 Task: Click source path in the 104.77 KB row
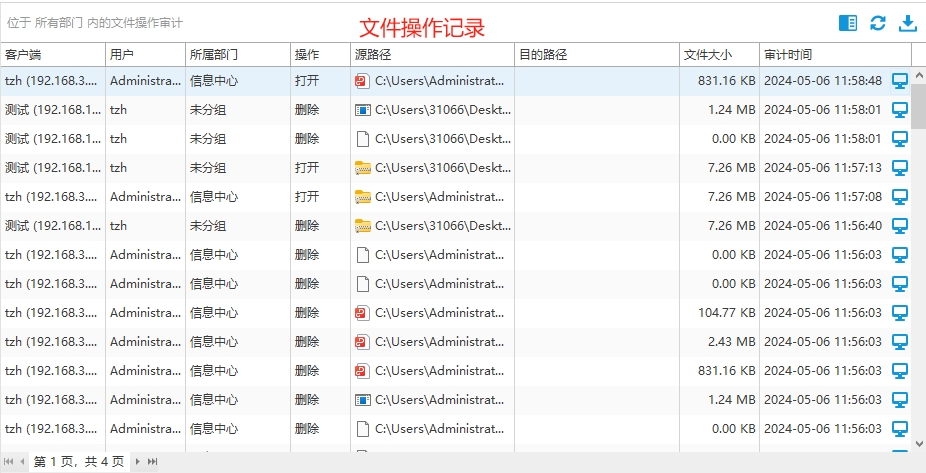(x=439, y=313)
